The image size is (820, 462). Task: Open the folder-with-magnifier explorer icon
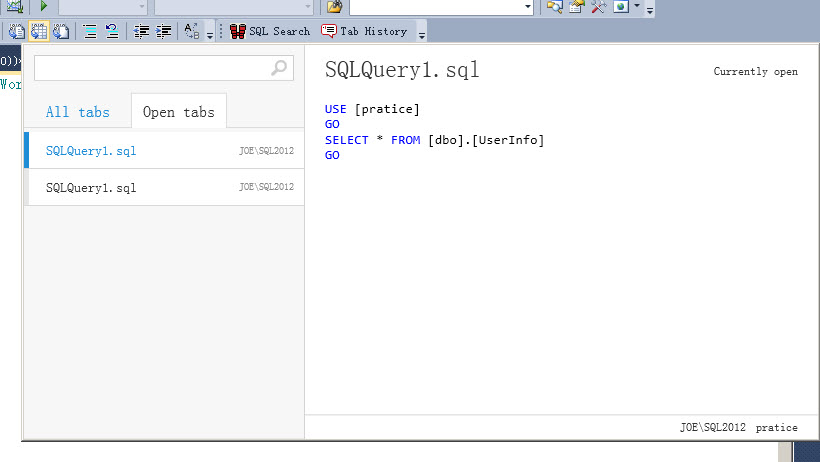[554, 6]
